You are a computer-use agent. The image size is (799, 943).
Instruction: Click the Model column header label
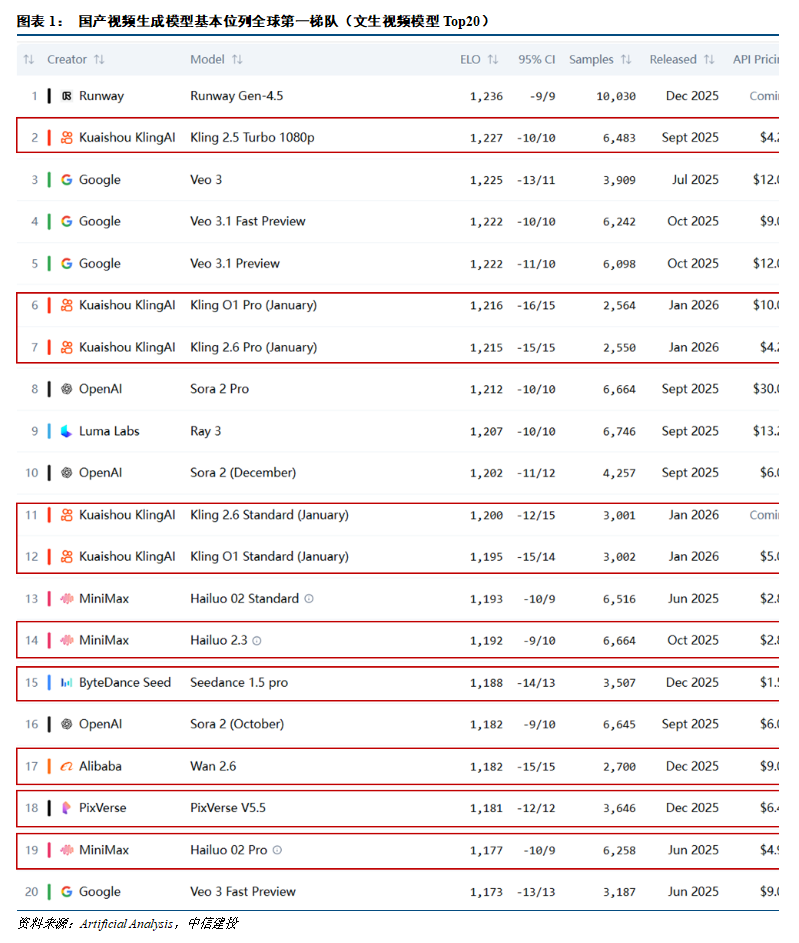207,60
